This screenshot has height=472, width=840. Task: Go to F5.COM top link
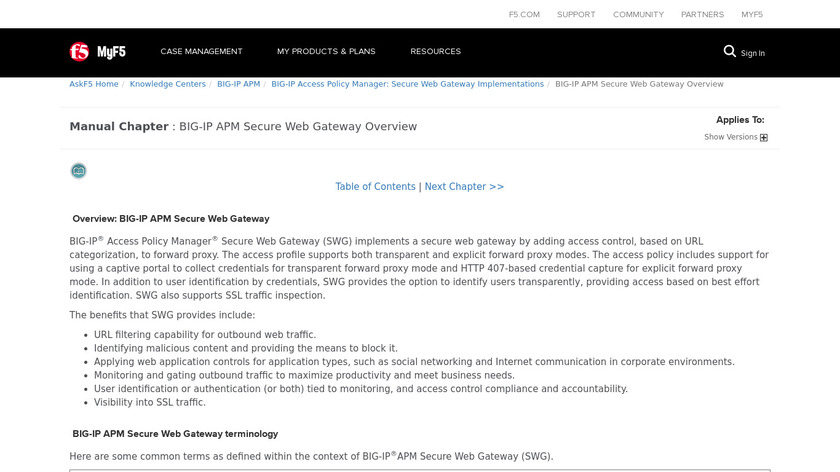pyautogui.click(x=524, y=15)
